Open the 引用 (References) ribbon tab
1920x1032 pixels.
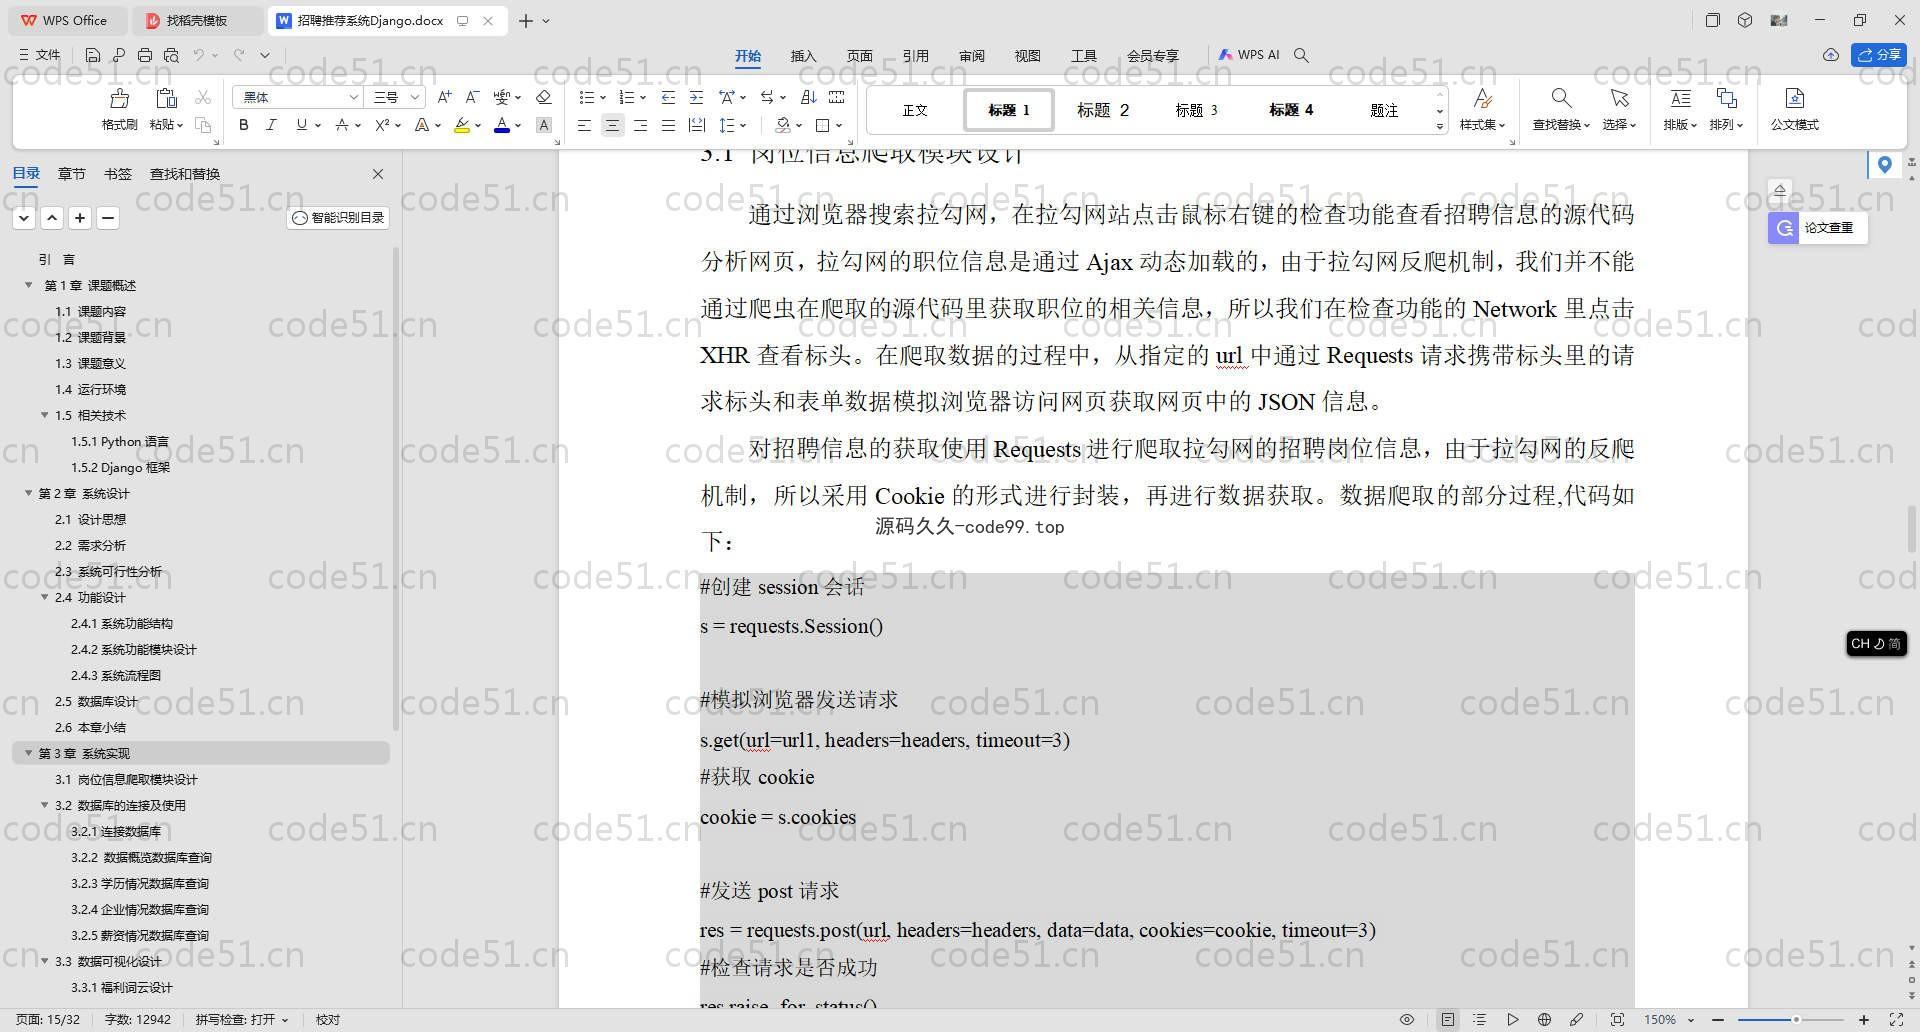[915, 55]
